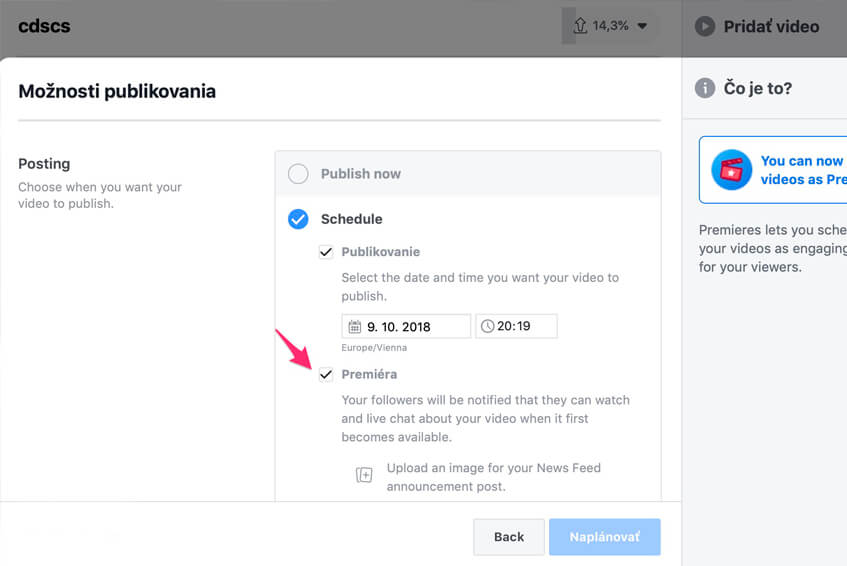Click the calendar icon in date field
Screen dimensions: 847x566
click(354, 326)
